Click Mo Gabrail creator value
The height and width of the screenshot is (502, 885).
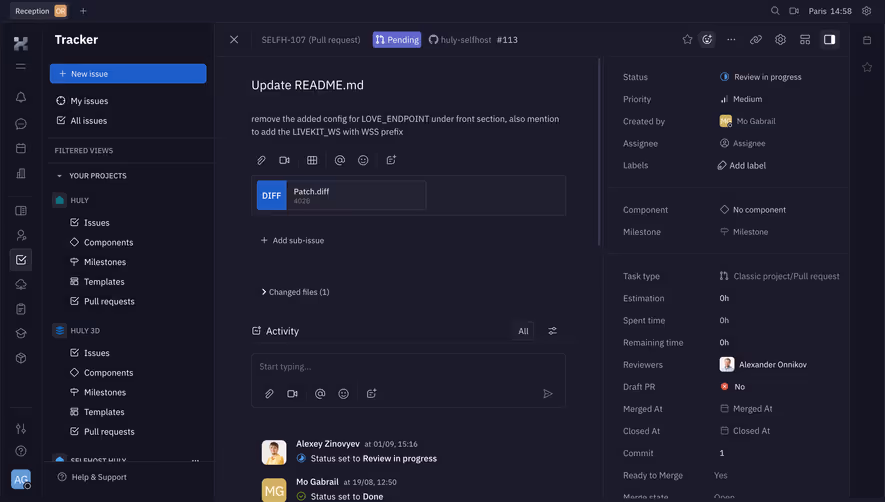click(747, 121)
